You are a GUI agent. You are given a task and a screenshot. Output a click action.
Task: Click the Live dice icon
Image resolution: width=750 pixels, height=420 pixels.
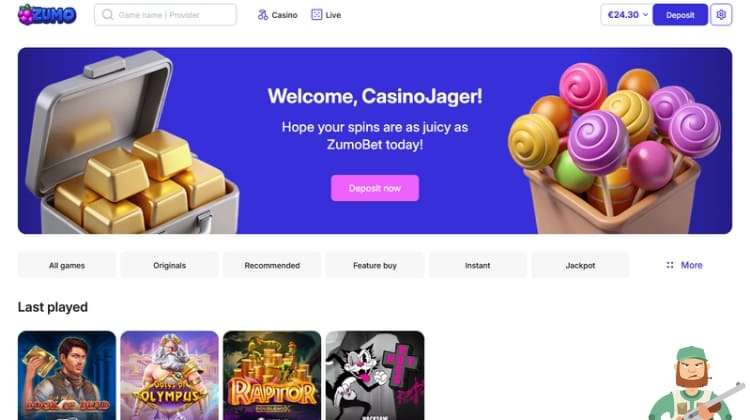pyautogui.click(x=317, y=15)
